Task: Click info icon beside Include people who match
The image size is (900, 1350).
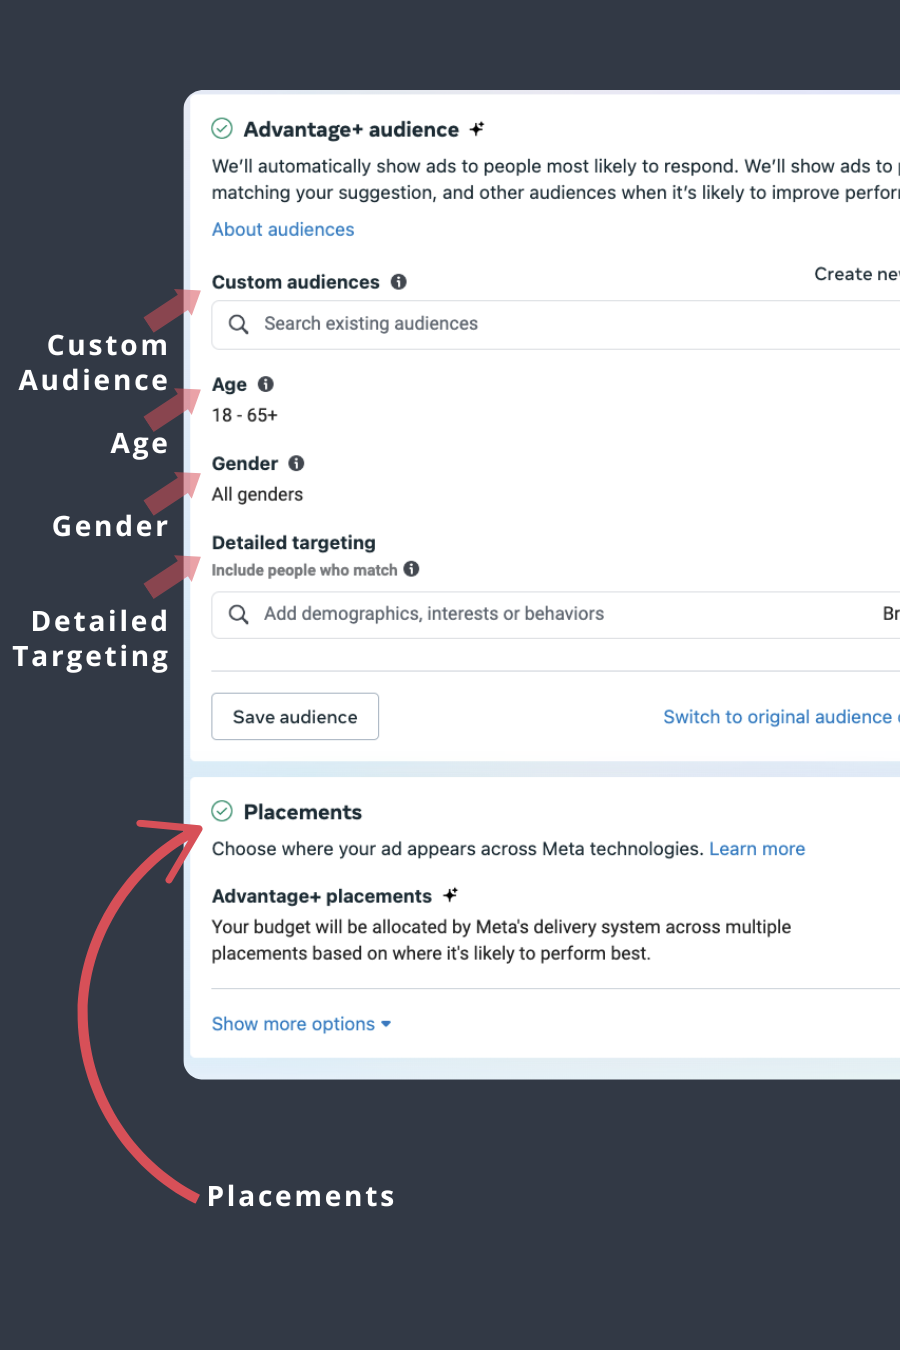Action: point(411,569)
